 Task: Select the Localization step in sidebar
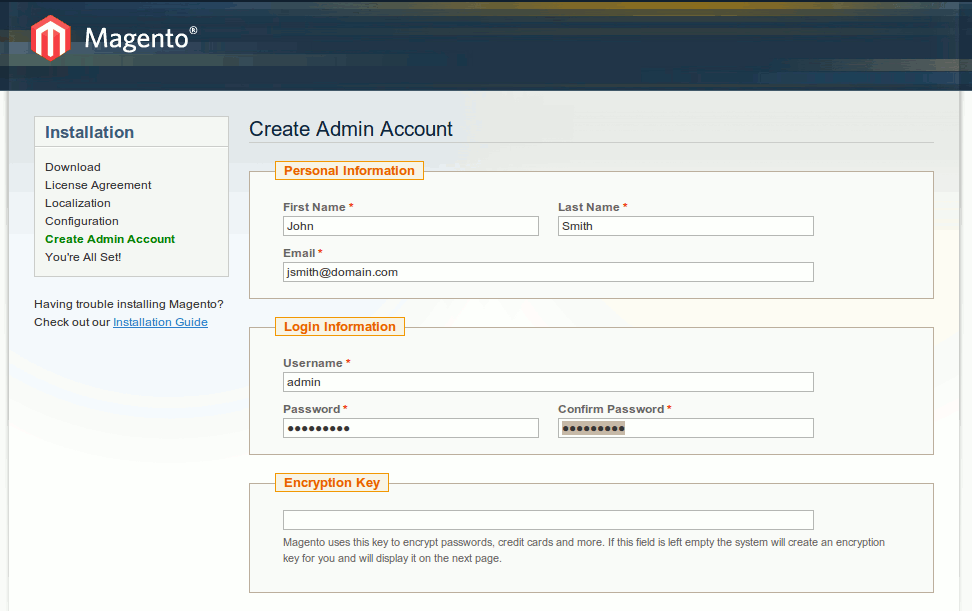tap(78, 203)
